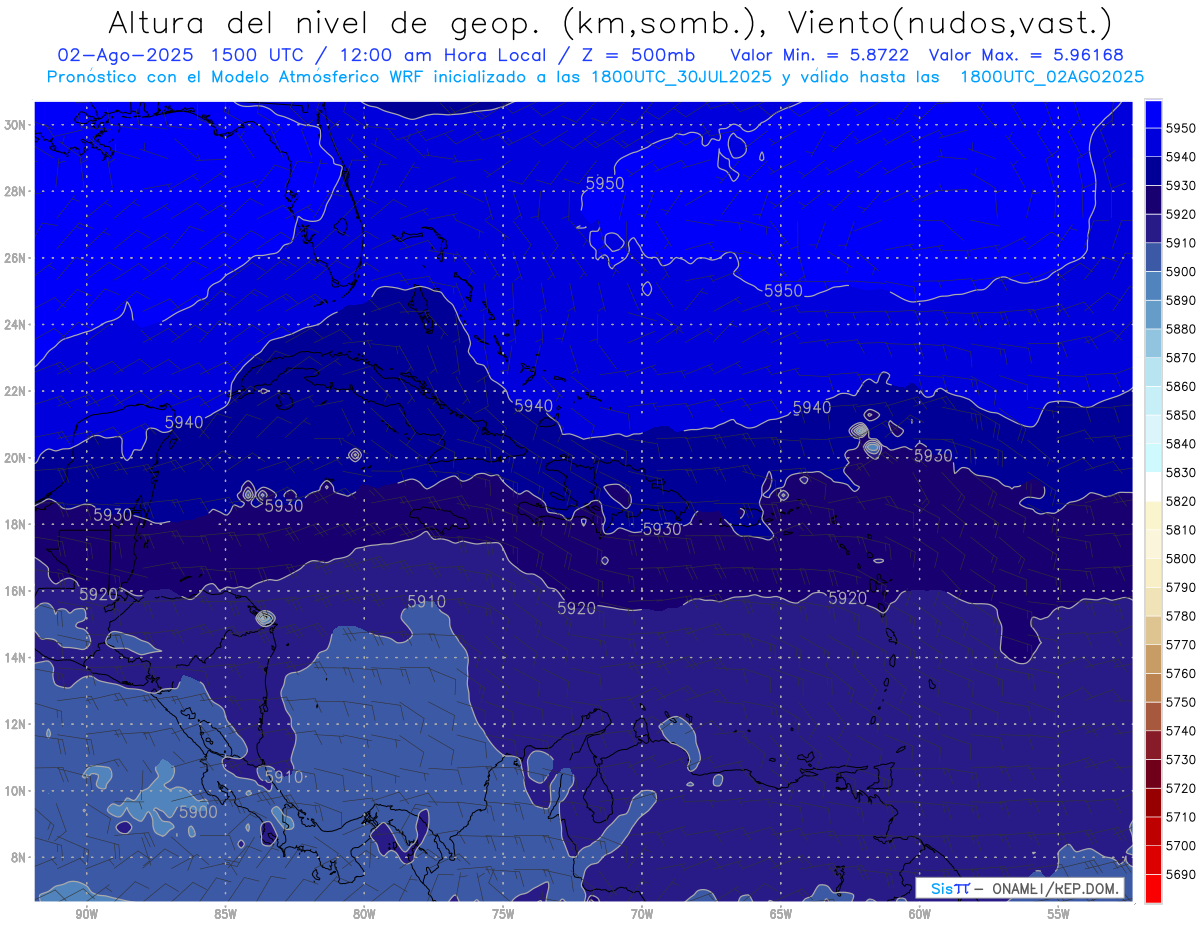1200x927 pixels.
Task: Click the color bar legend value 5800
Action: pos(1181,559)
